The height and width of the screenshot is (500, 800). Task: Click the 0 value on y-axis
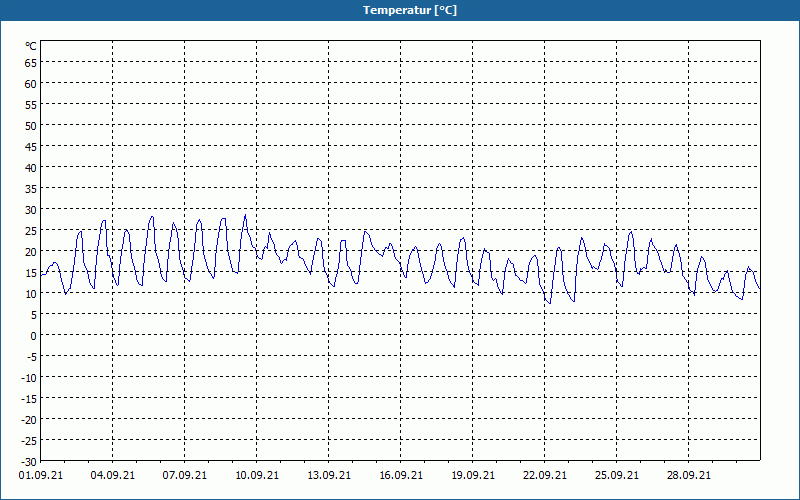coord(33,335)
